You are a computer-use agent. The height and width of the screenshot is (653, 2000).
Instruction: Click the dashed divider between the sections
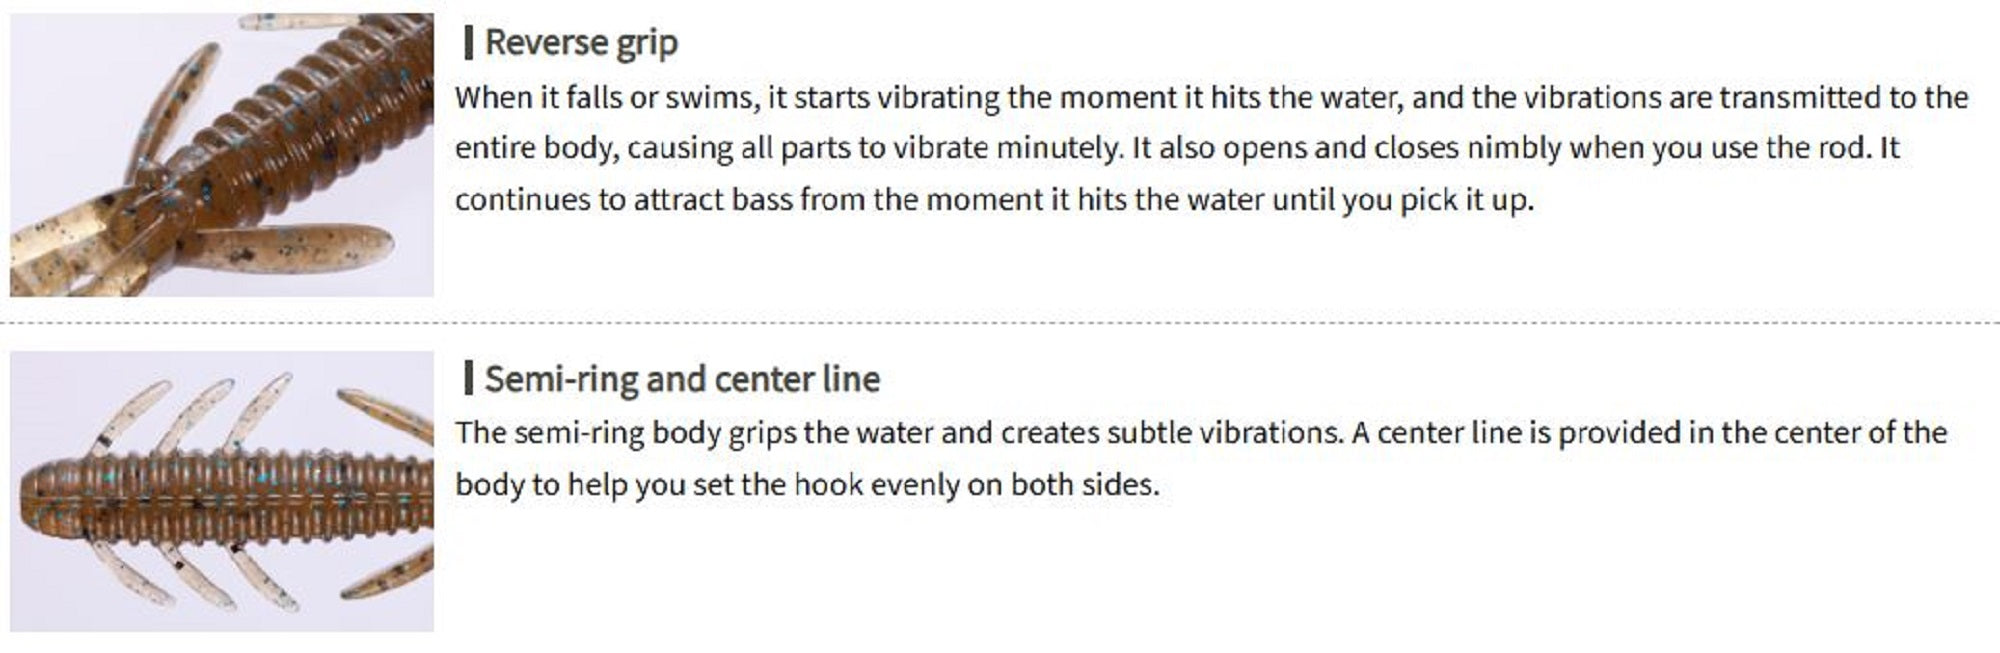click(x=1000, y=324)
